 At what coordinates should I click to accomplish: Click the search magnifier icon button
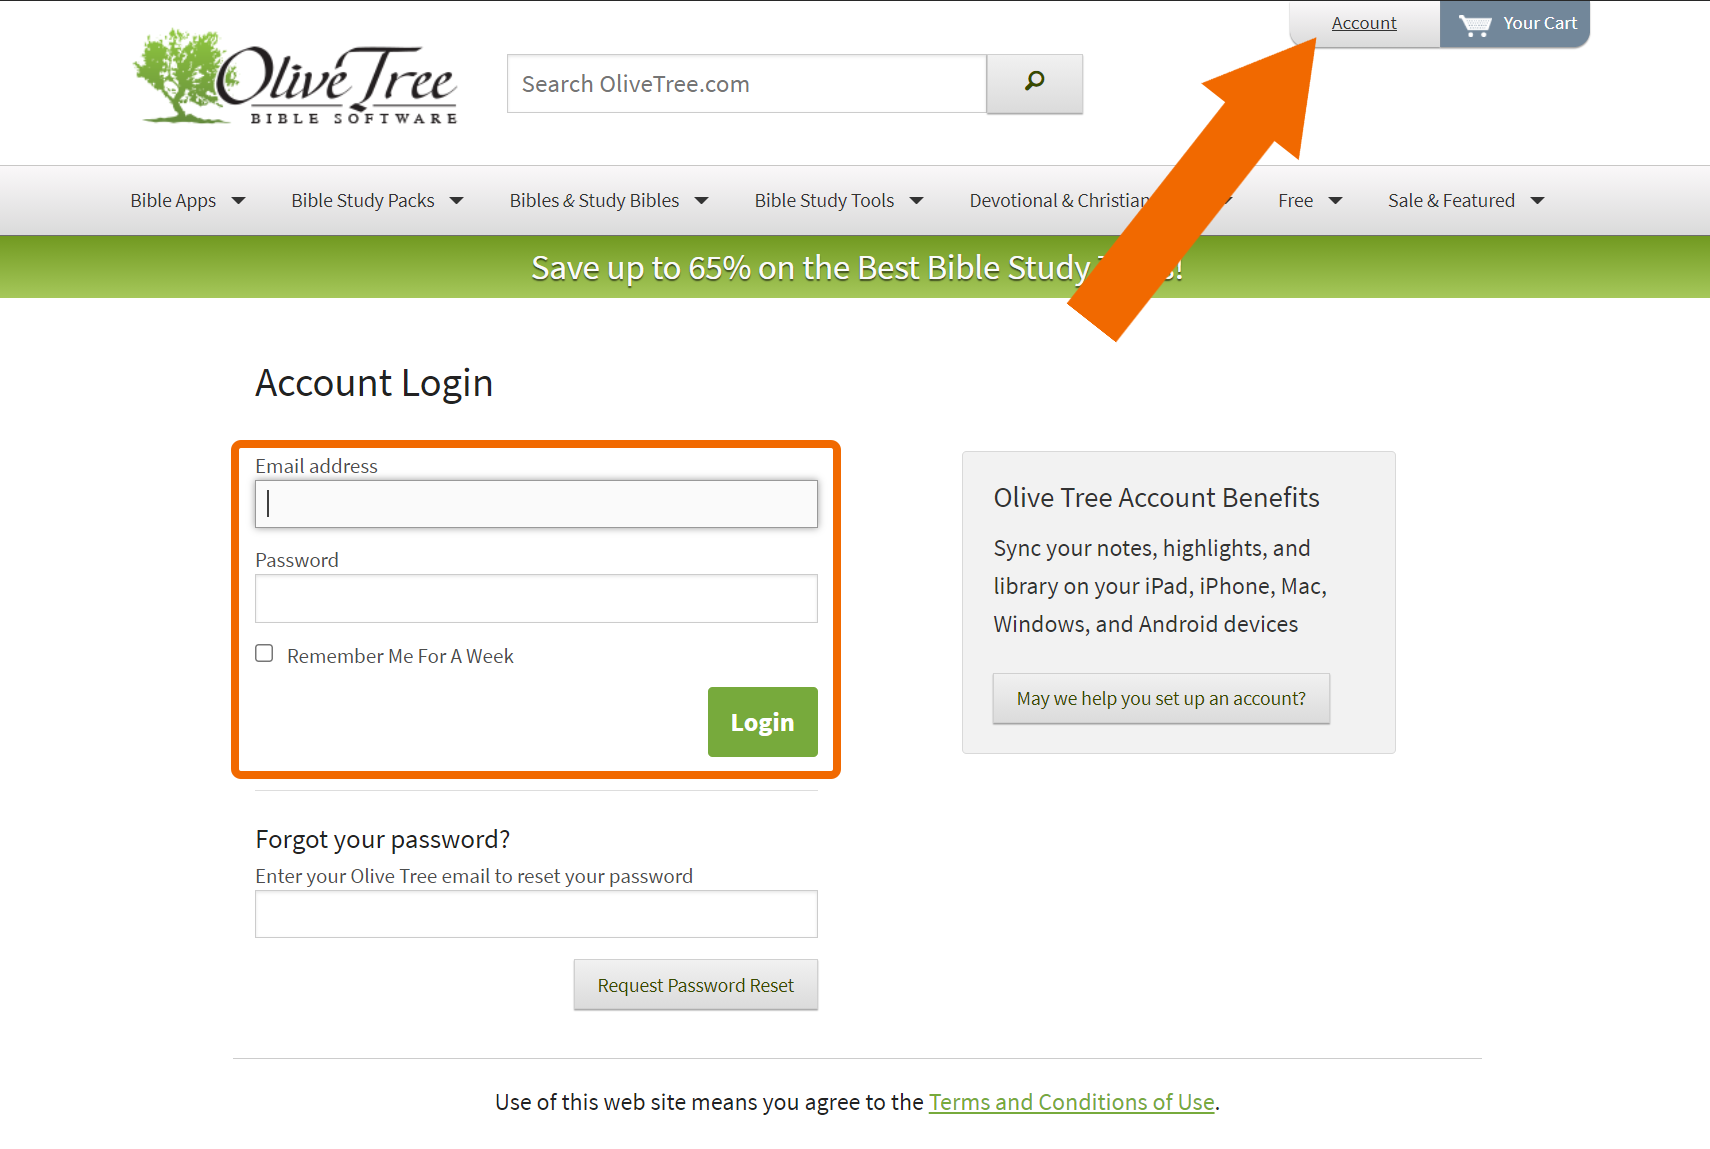(x=1034, y=84)
